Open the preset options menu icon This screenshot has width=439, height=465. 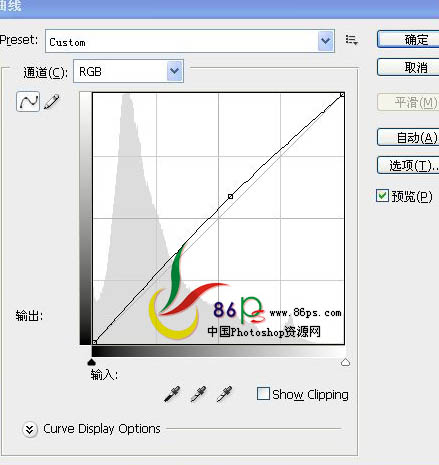coord(352,40)
